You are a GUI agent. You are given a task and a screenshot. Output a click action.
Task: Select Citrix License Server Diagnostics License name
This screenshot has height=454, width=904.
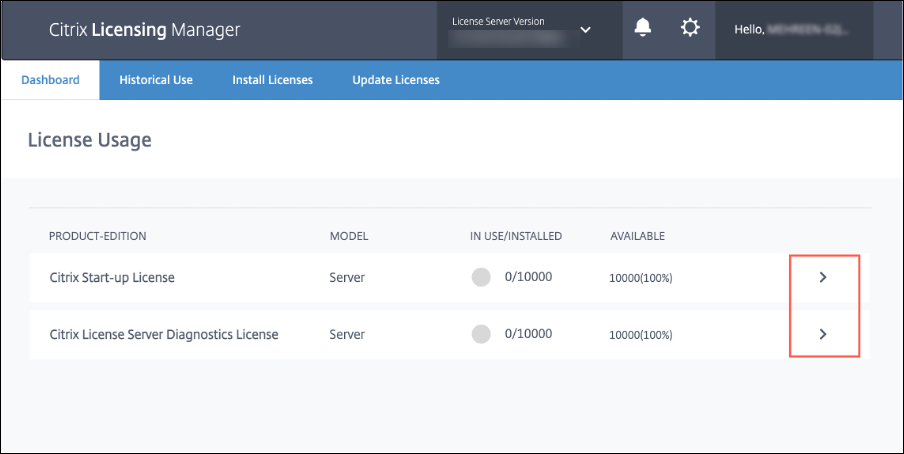point(164,334)
